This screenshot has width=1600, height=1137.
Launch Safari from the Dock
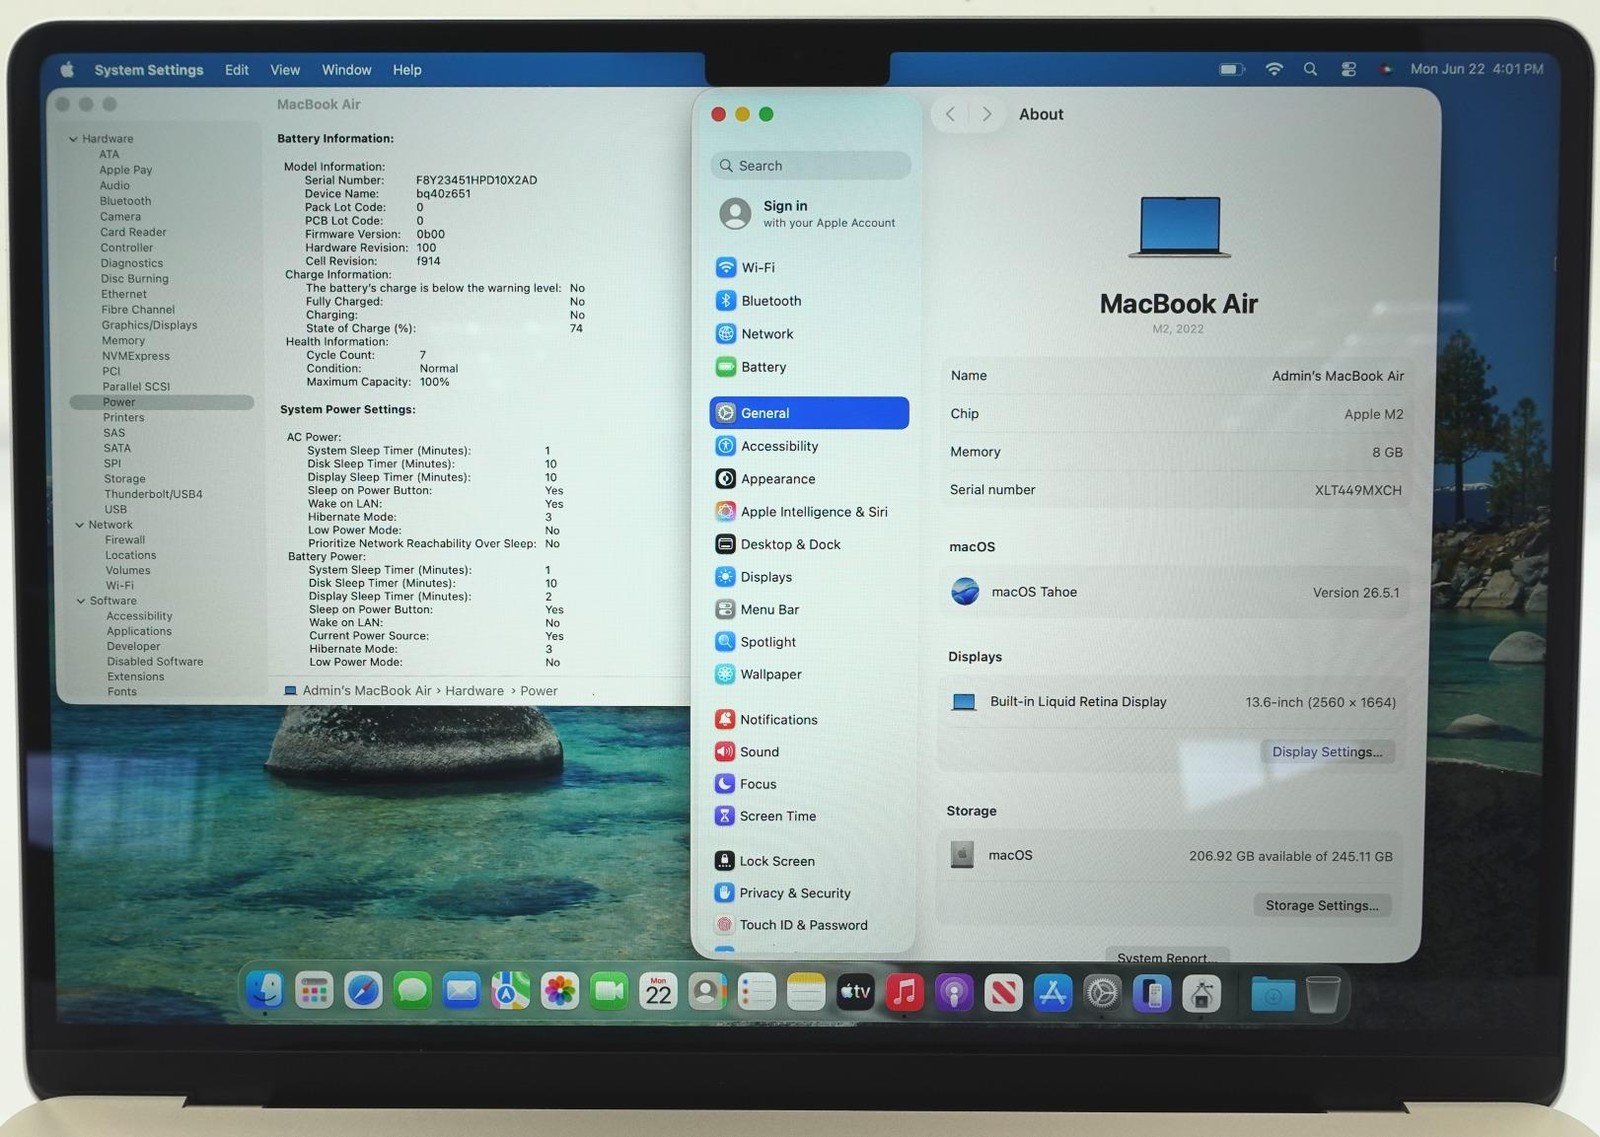click(363, 991)
